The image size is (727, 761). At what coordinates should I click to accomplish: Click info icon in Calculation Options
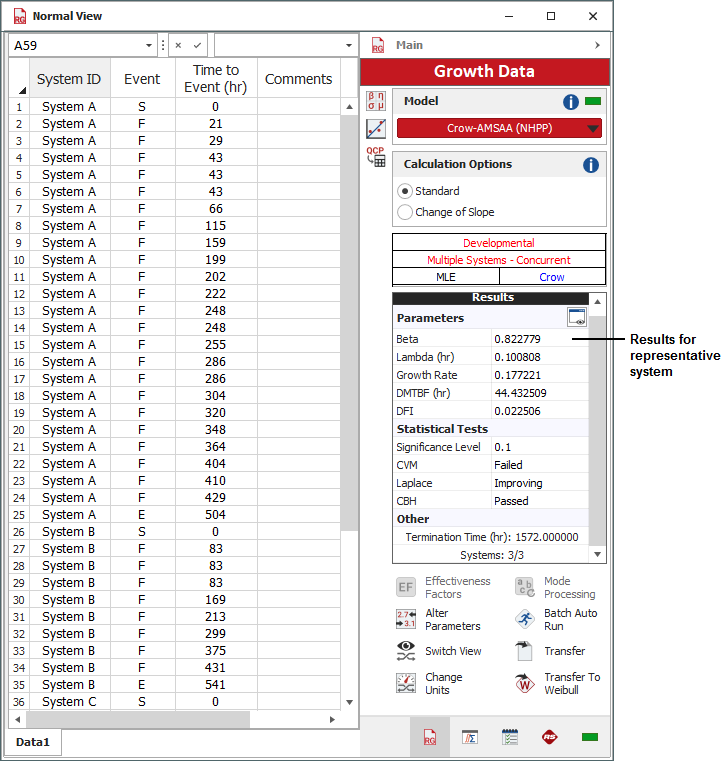pyautogui.click(x=590, y=165)
